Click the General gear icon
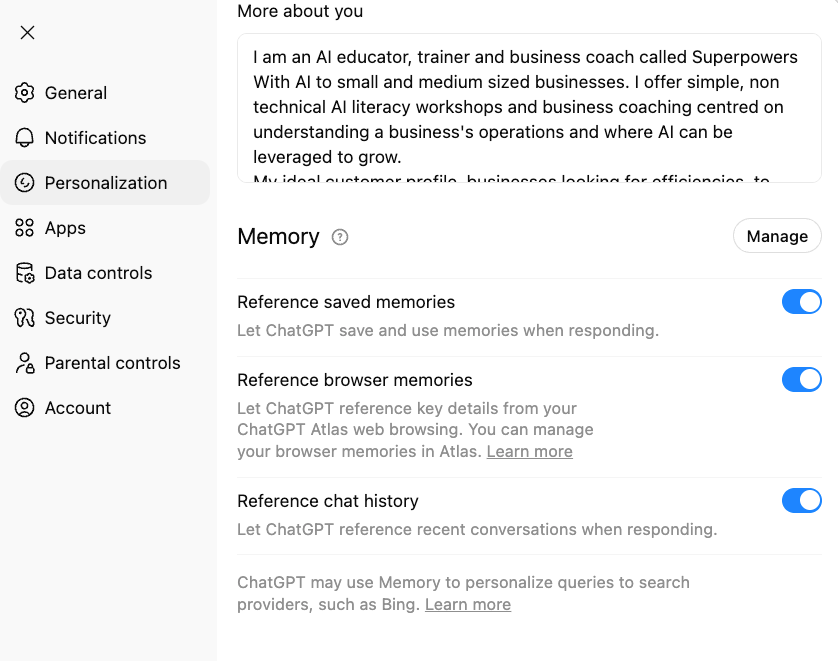The image size is (838, 661). [25, 93]
